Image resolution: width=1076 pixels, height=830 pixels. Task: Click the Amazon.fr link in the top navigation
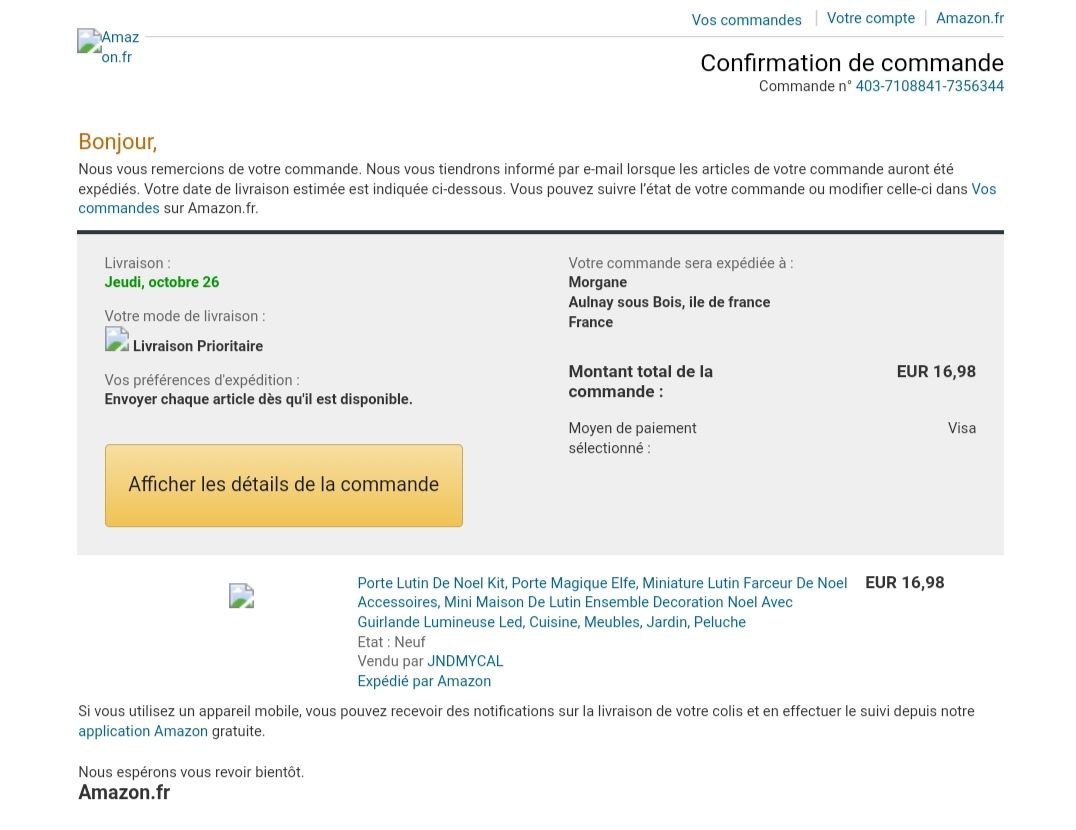969,18
